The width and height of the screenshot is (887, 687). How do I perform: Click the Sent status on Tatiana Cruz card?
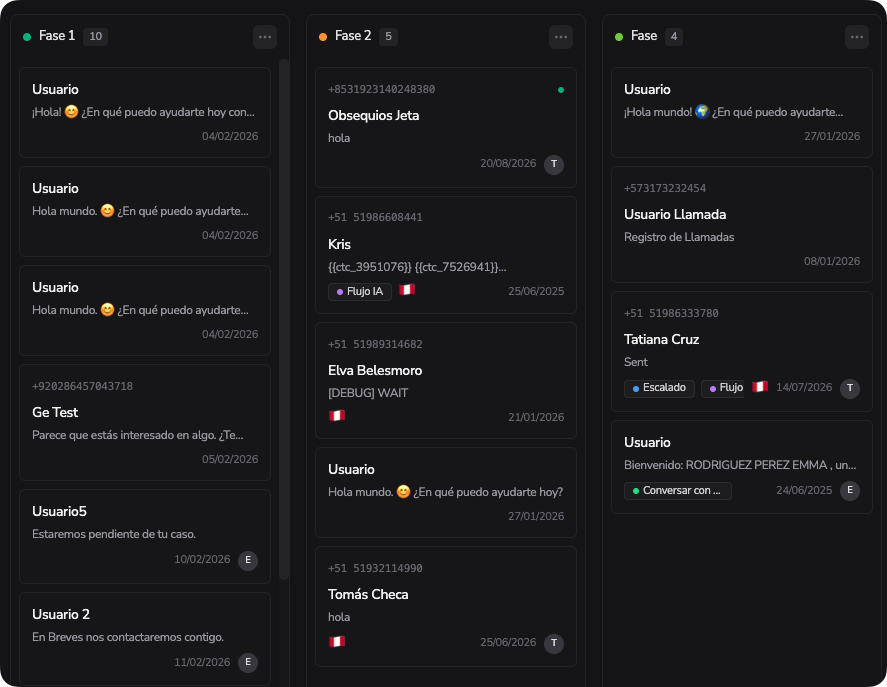(x=636, y=362)
